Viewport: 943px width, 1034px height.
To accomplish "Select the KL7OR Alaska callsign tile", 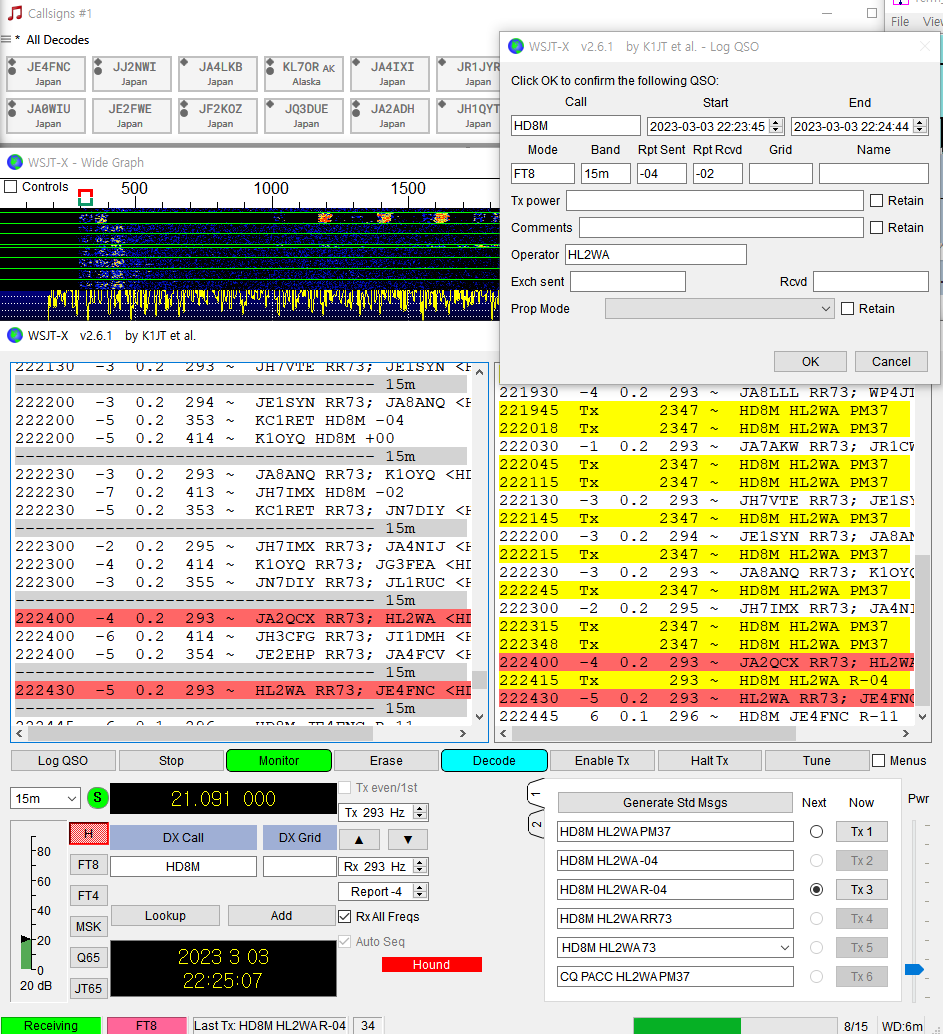I will coord(306,74).
